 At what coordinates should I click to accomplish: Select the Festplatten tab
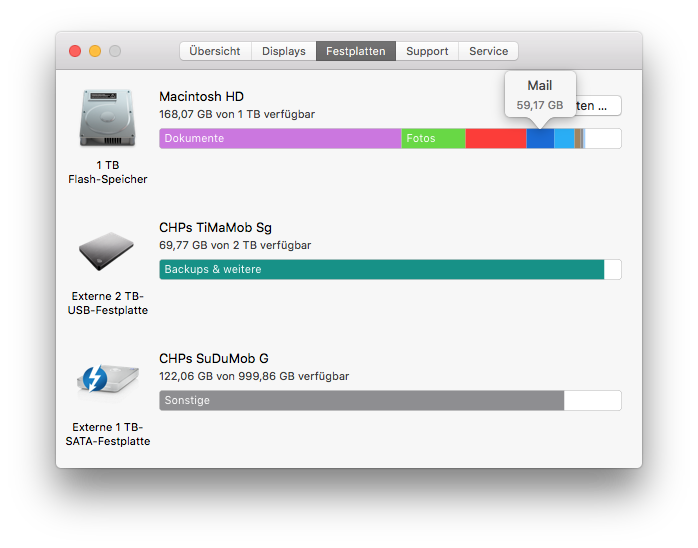pos(356,51)
